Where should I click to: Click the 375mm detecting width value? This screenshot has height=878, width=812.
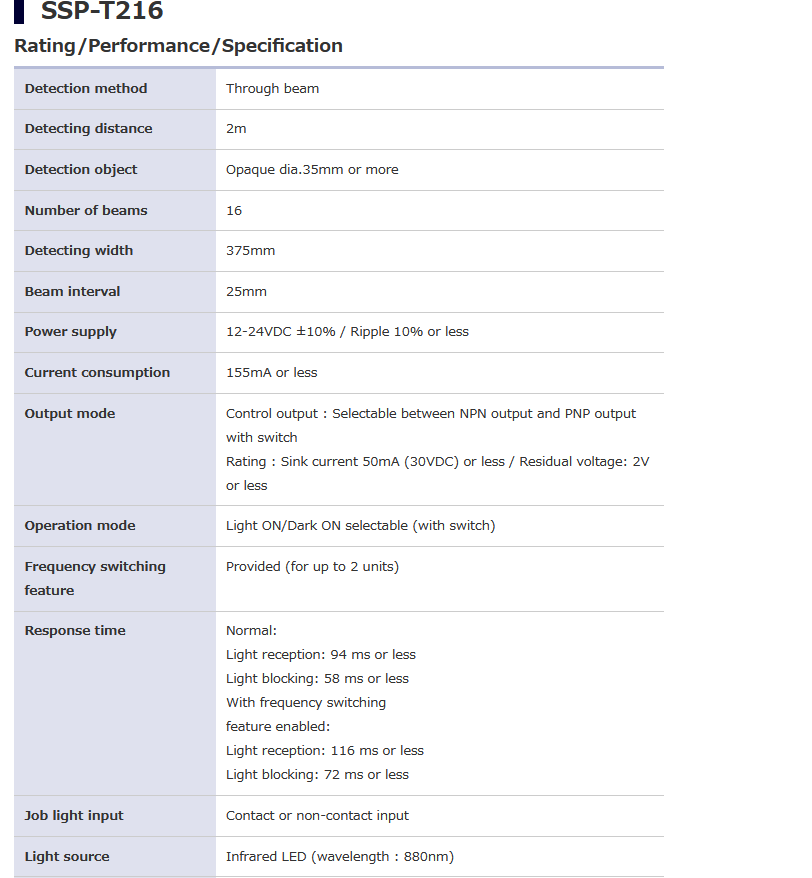(x=250, y=251)
